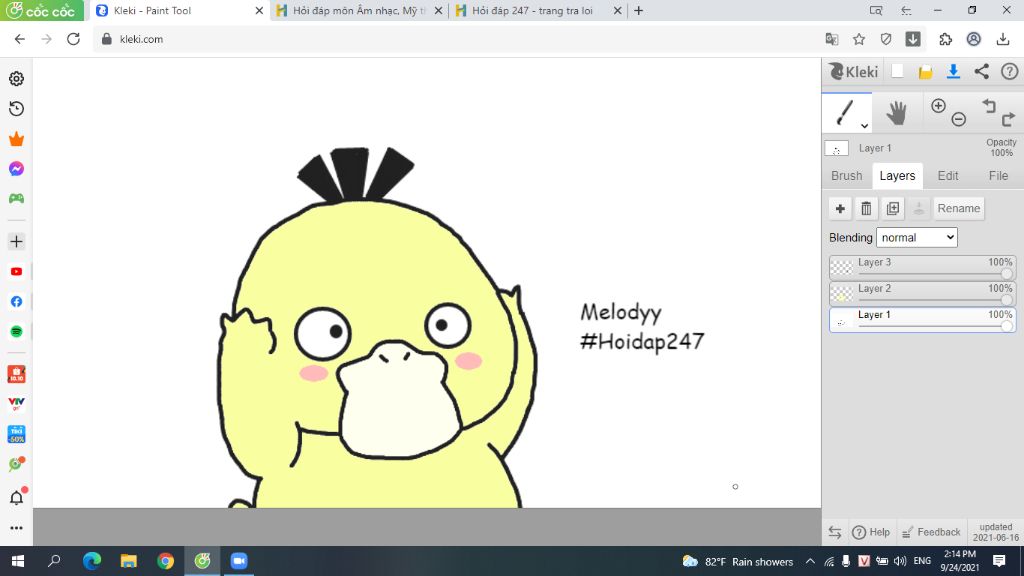The image size is (1024, 576).
Task: Undo the last stroke
Action: click(989, 105)
